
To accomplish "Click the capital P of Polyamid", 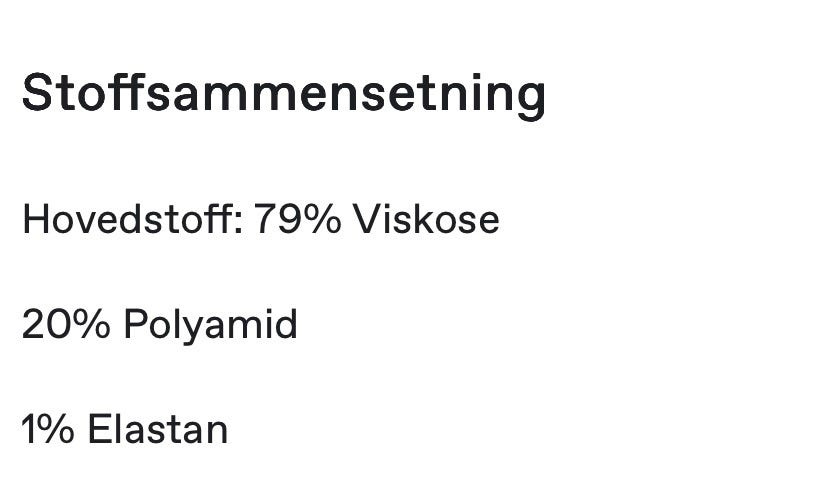I will [x=136, y=324].
